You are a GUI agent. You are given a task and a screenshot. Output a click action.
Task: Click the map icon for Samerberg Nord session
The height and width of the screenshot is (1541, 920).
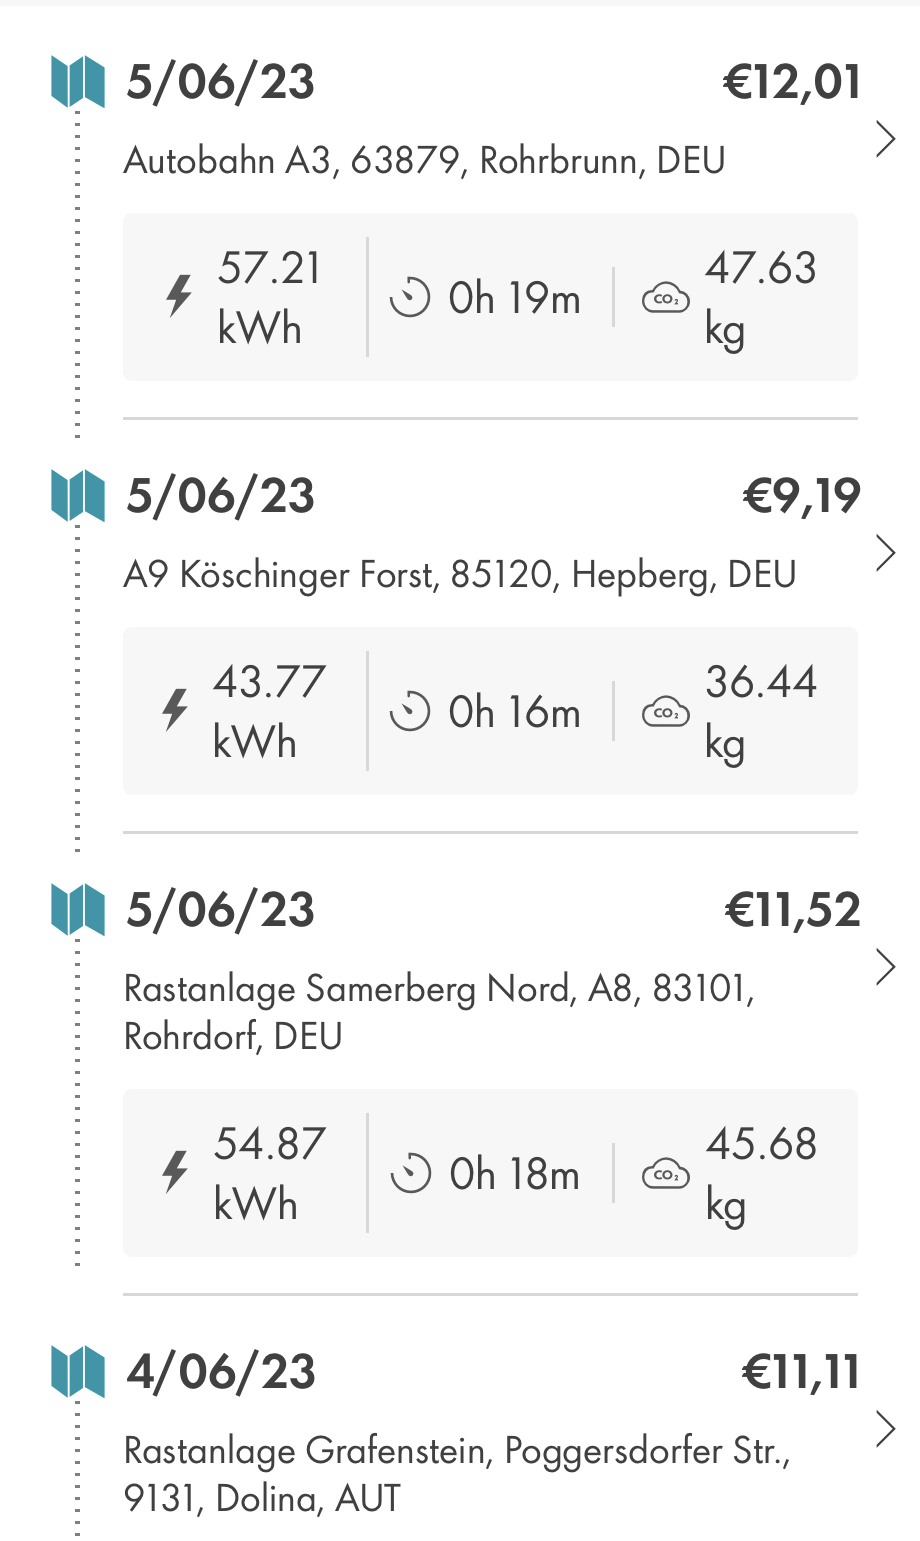click(x=78, y=910)
